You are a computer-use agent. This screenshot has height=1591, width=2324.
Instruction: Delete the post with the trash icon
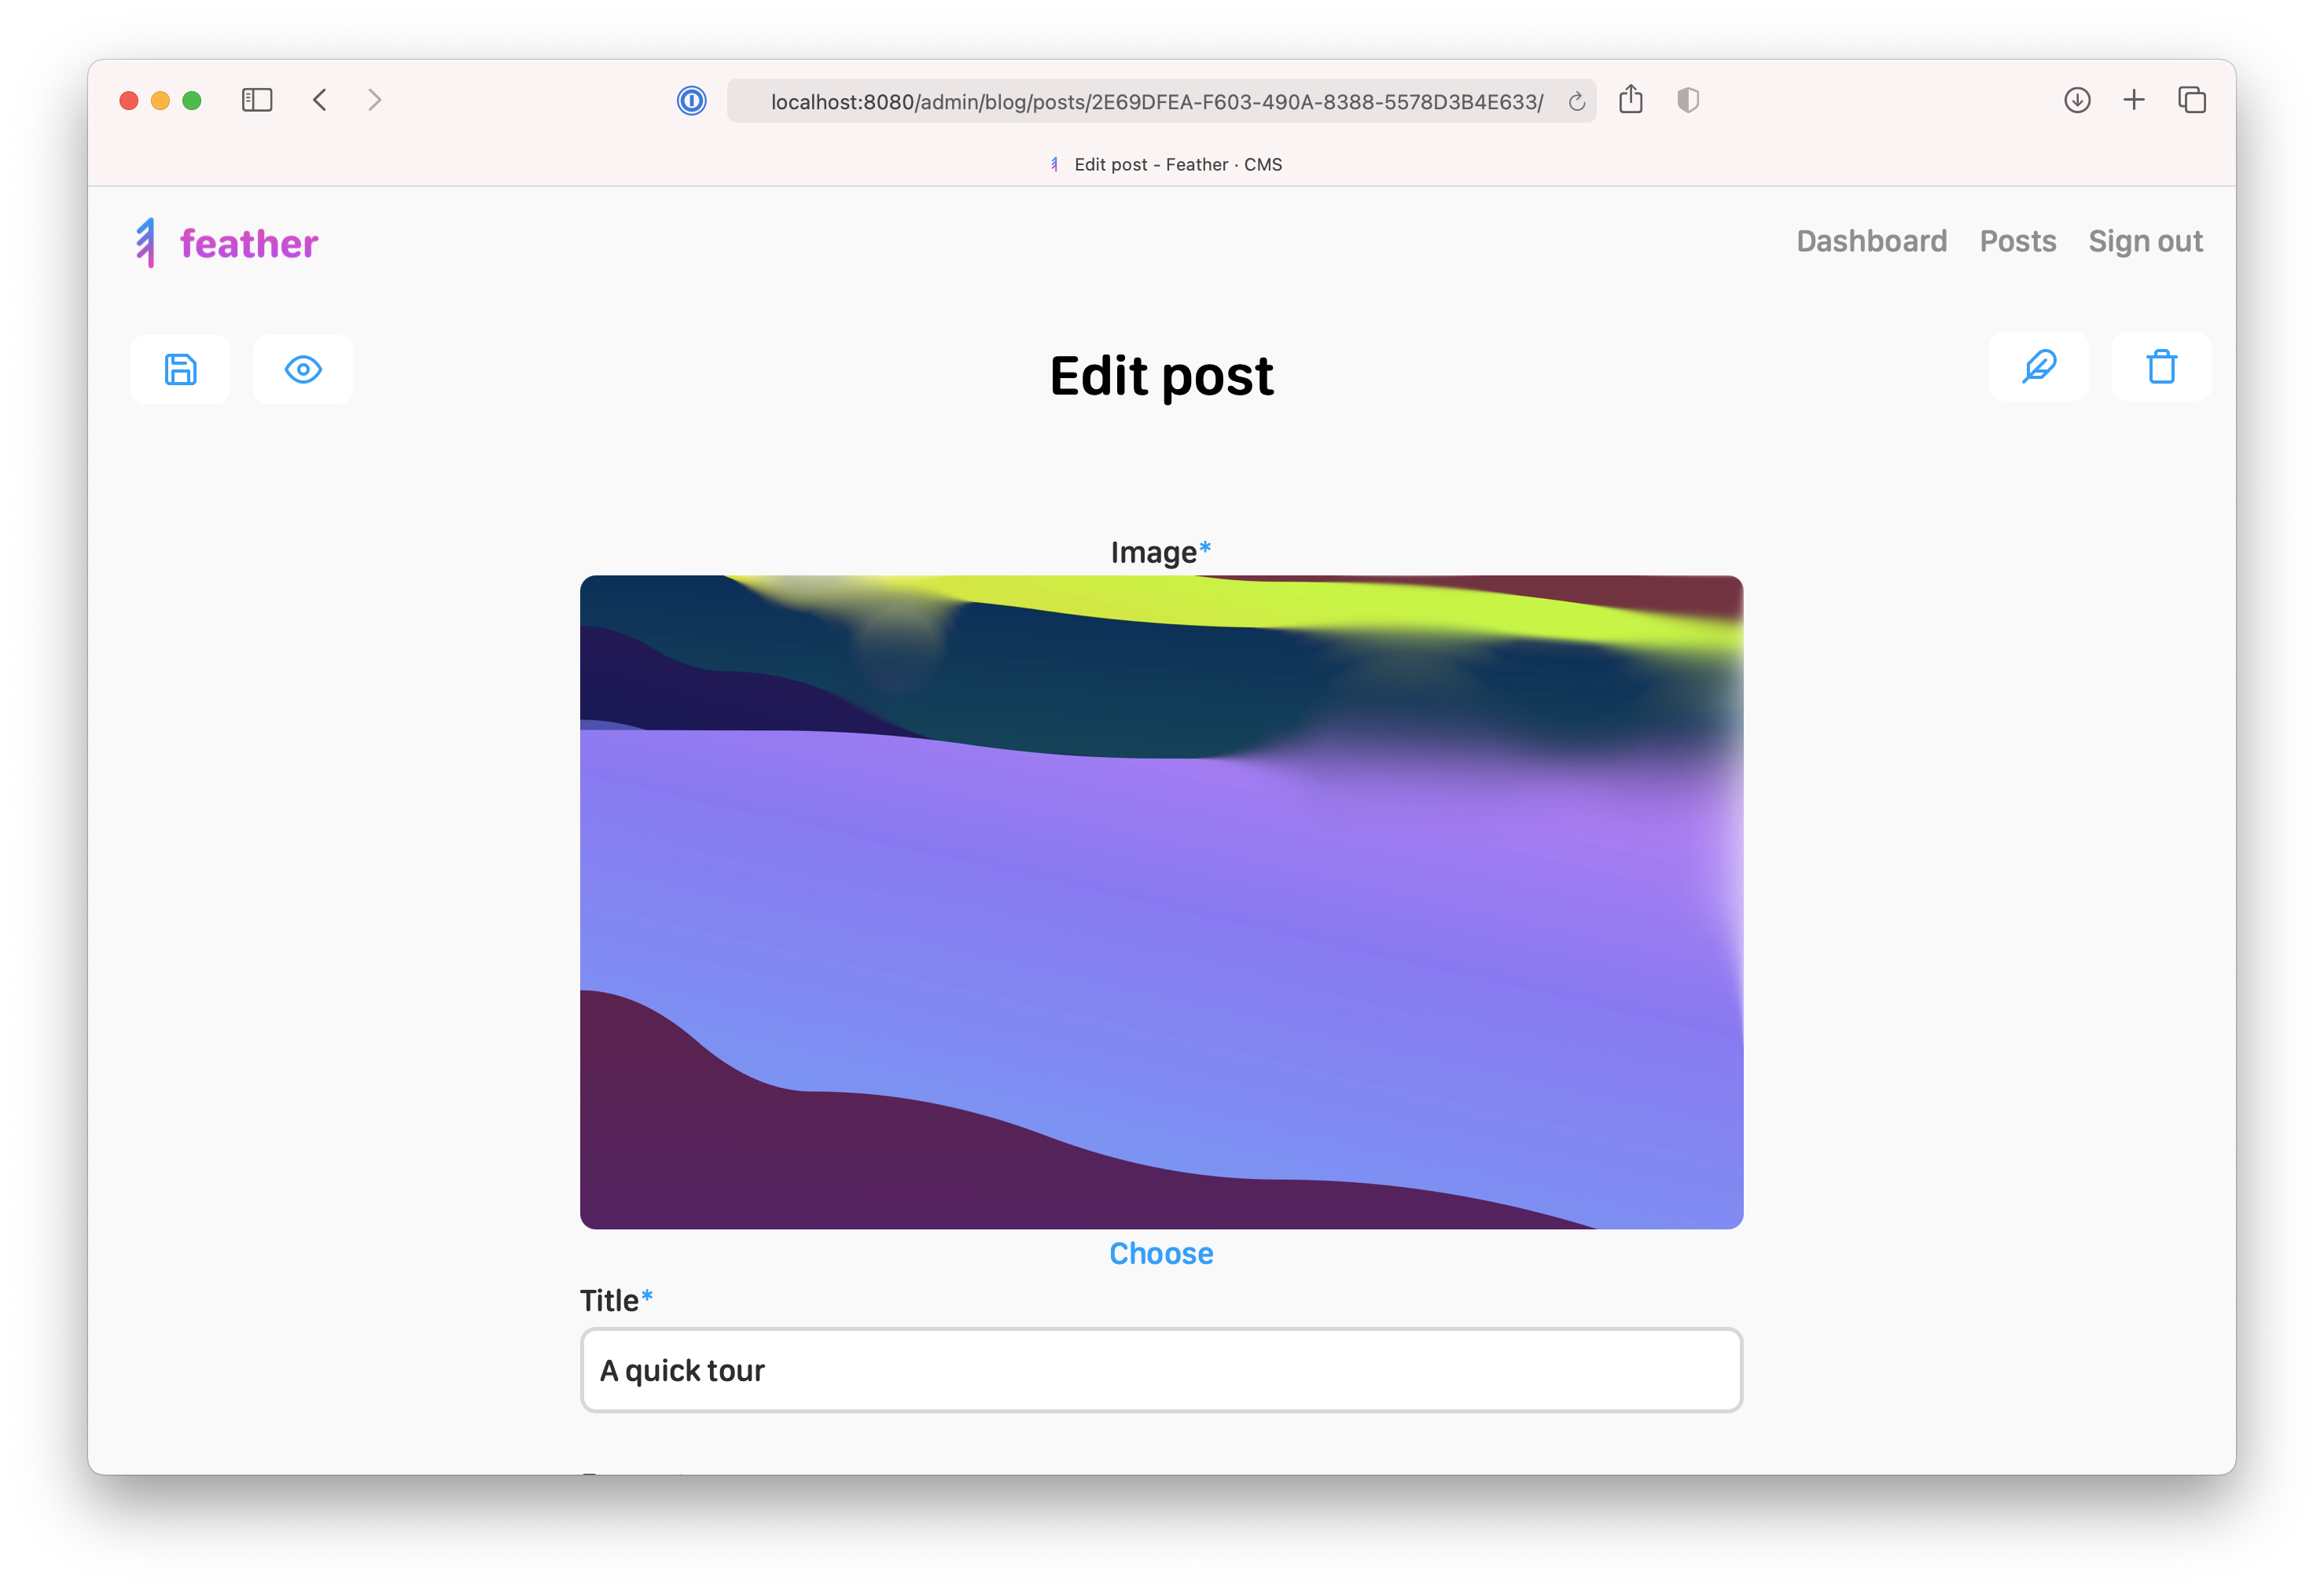tap(2160, 367)
